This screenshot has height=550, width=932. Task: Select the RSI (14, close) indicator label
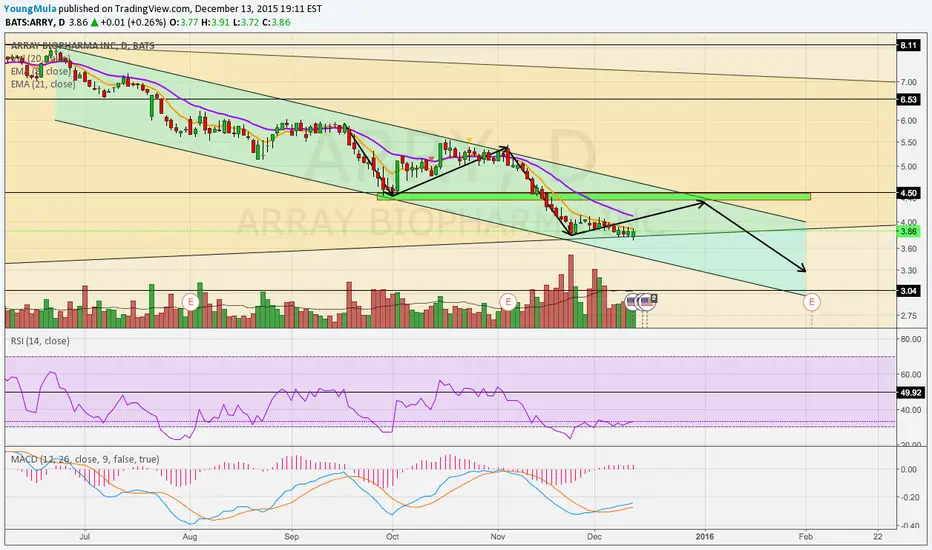40,341
